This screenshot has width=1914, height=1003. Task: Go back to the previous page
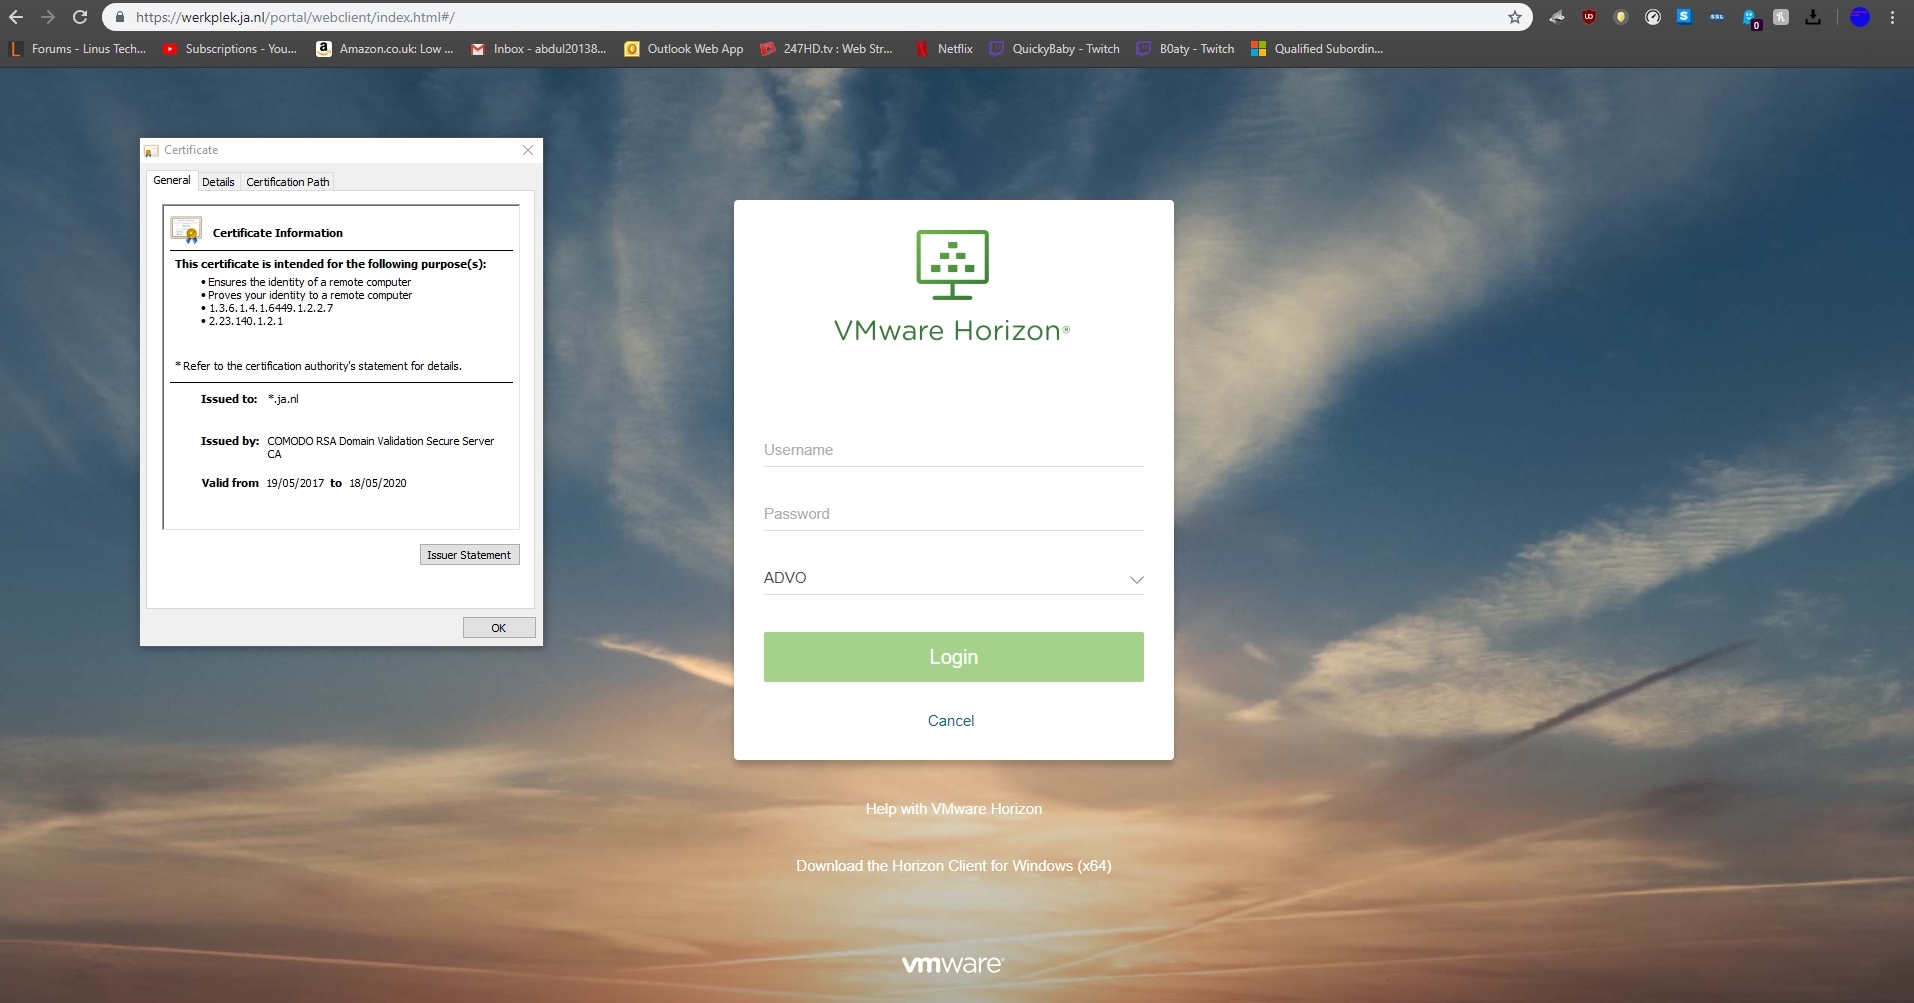pyautogui.click(x=16, y=17)
